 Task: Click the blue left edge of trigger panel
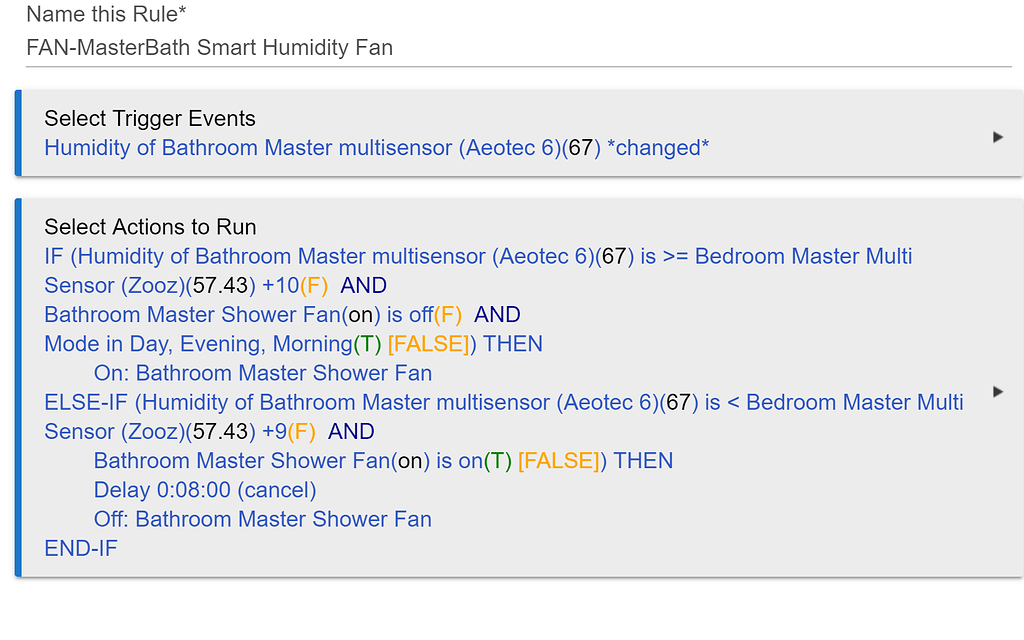click(18, 133)
